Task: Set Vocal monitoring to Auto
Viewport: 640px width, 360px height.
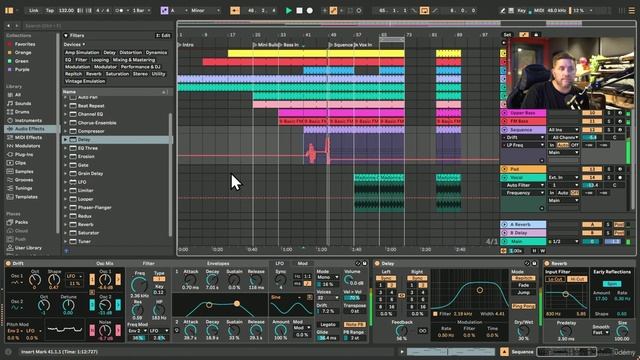Action: pyautogui.click(x=563, y=193)
